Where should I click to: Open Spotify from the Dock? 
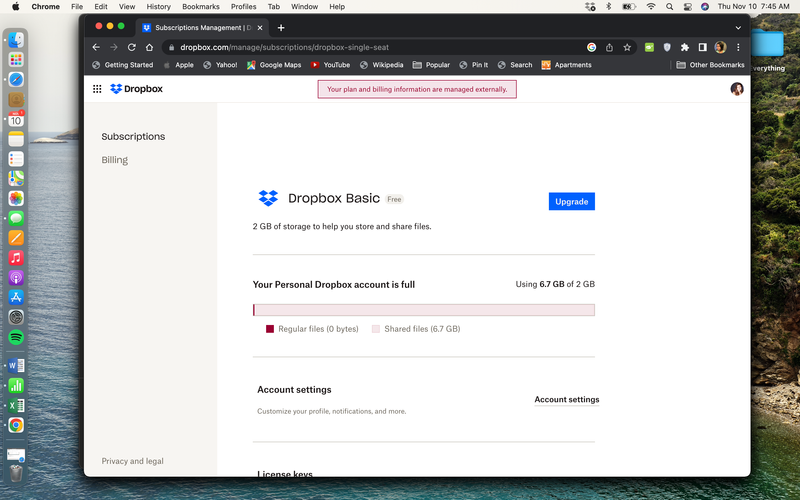[16, 337]
